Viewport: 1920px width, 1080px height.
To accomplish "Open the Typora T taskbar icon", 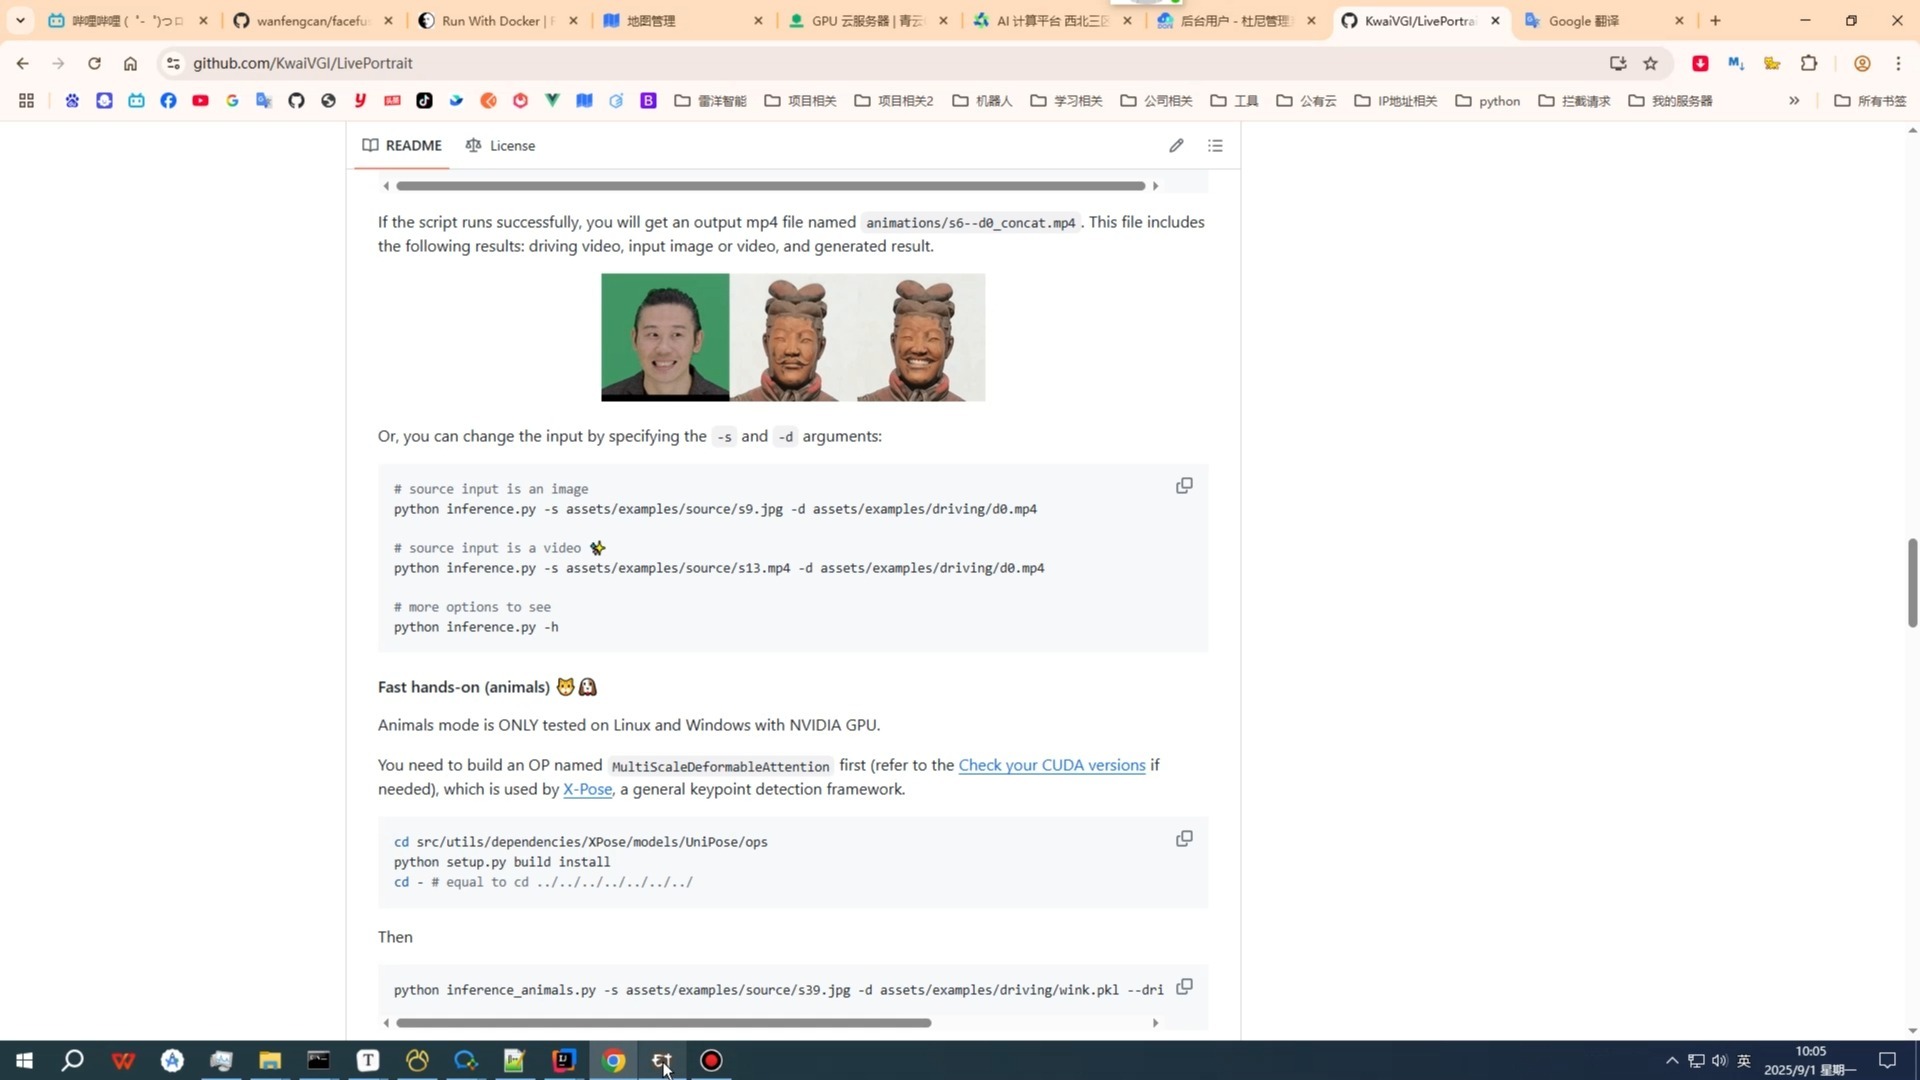I will [x=368, y=1060].
